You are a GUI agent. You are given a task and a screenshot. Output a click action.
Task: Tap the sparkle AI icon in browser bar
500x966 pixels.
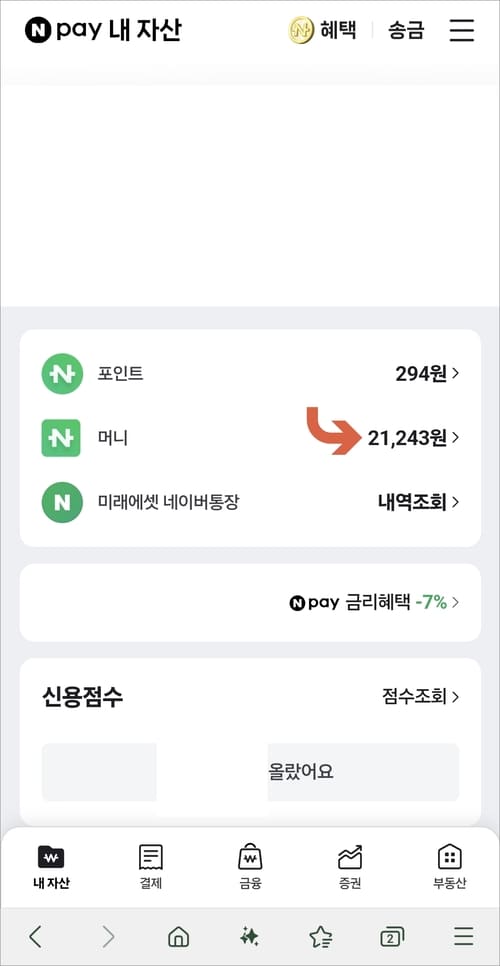[249, 936]
